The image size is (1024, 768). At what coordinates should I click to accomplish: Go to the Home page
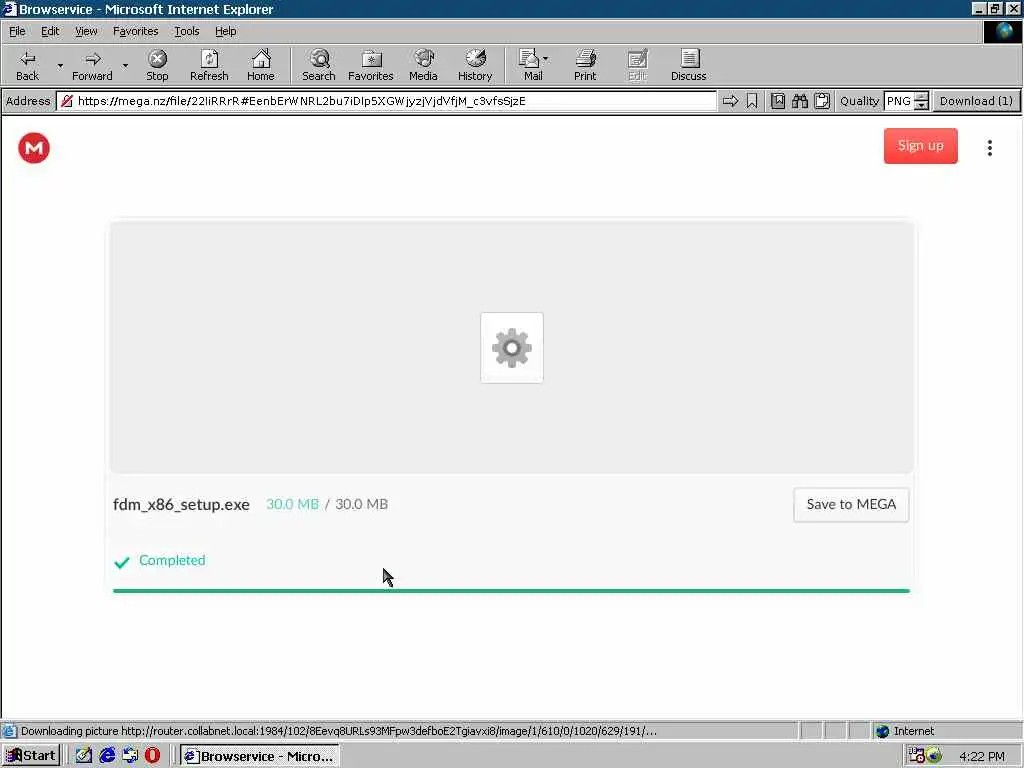click(x=261, y=65)
